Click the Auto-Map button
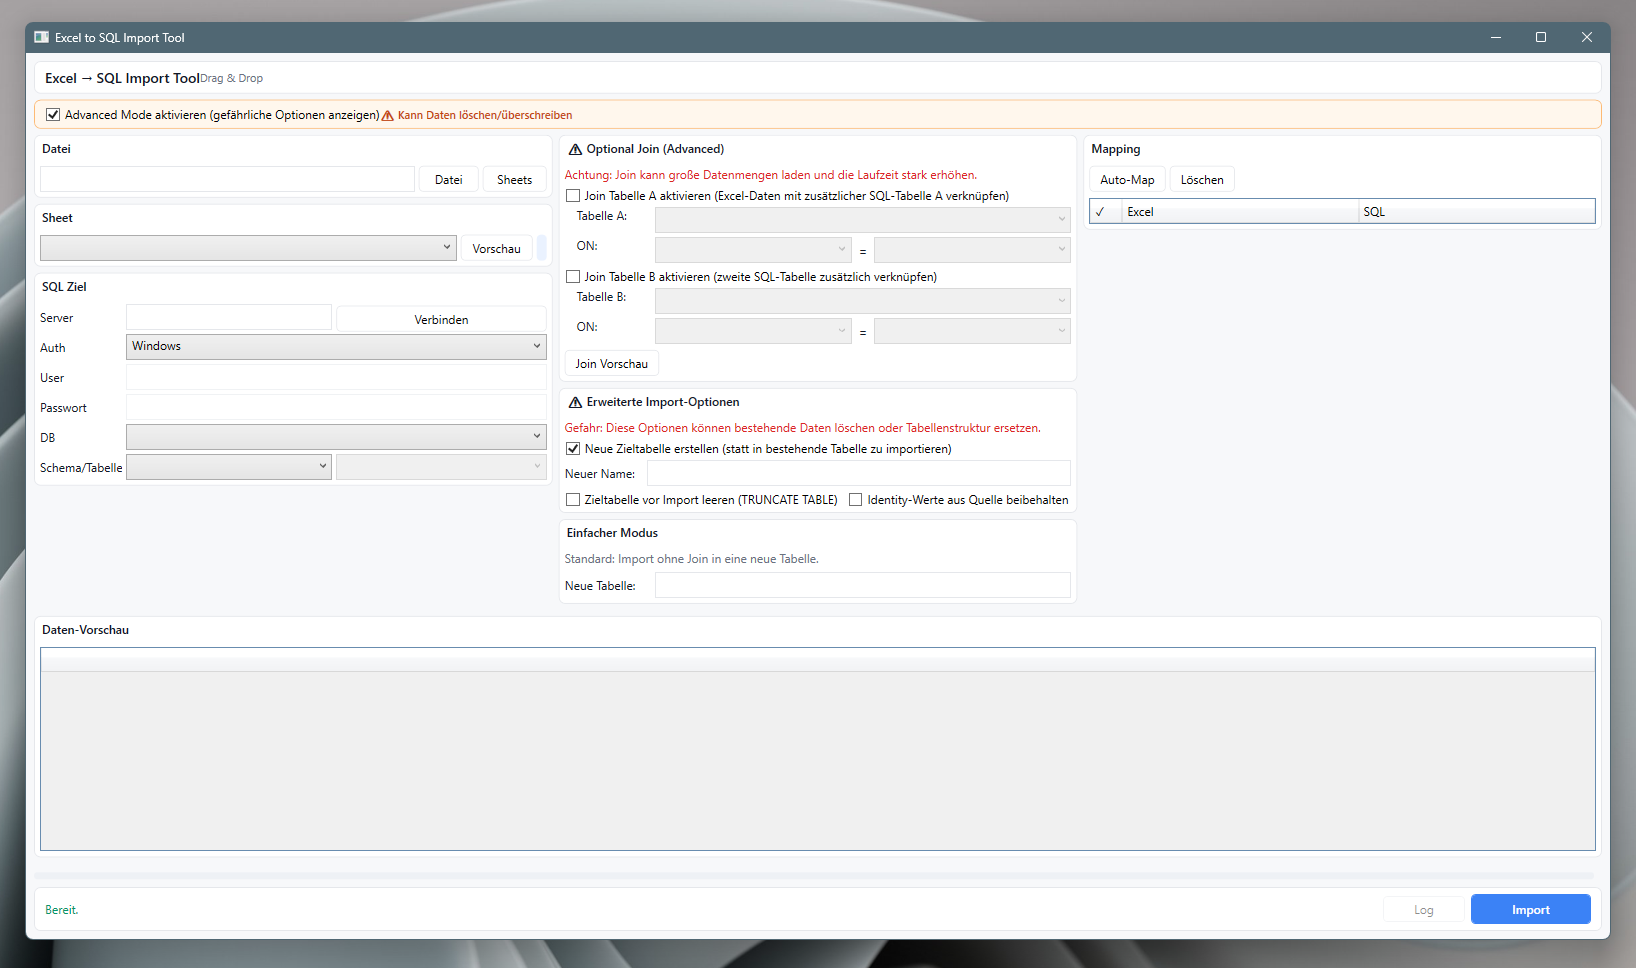The width and height of the screenshot is (1636, 968). (1127, 178)
